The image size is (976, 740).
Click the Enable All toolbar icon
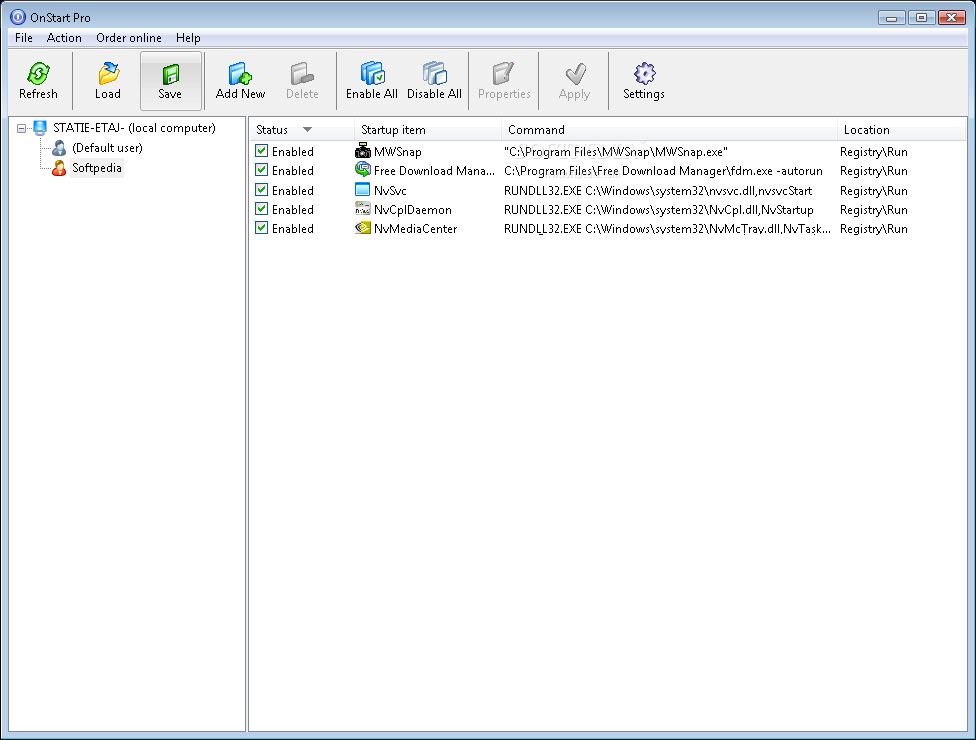click(x=372, y=73)
